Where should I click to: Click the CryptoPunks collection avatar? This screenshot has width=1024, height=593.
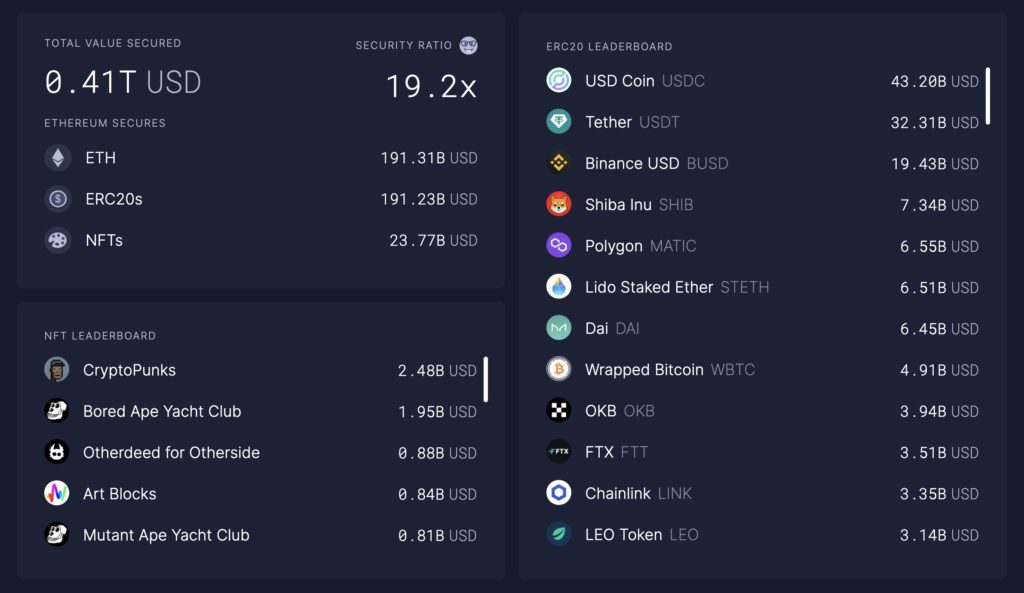57,370
